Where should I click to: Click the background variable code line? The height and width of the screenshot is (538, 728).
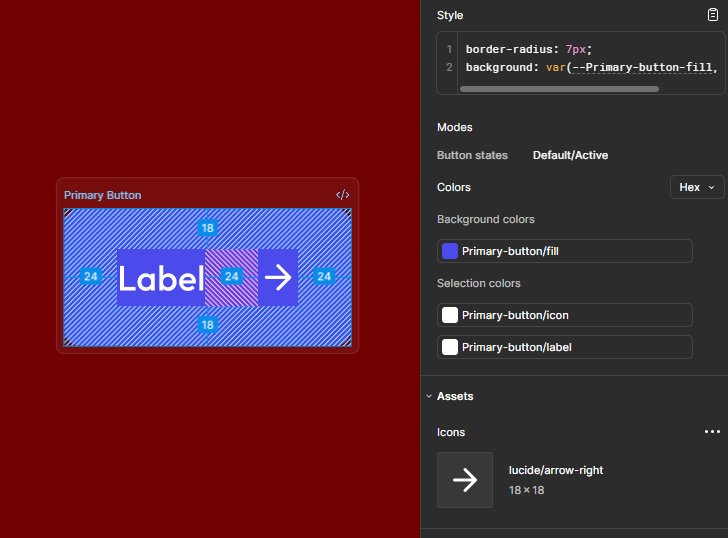(590, 67)
